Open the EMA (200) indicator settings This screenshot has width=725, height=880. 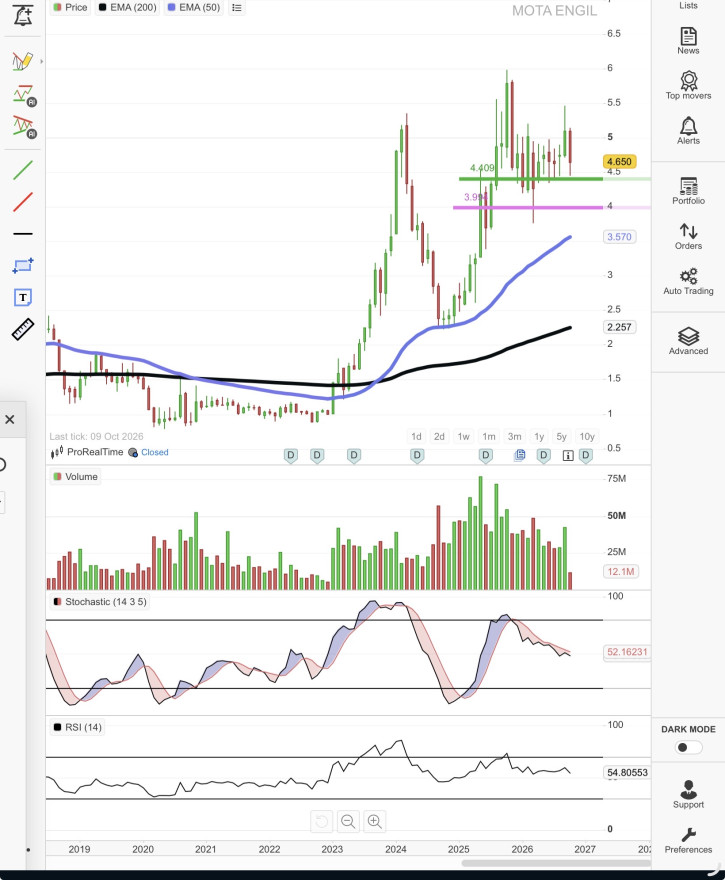click(127, 7)
